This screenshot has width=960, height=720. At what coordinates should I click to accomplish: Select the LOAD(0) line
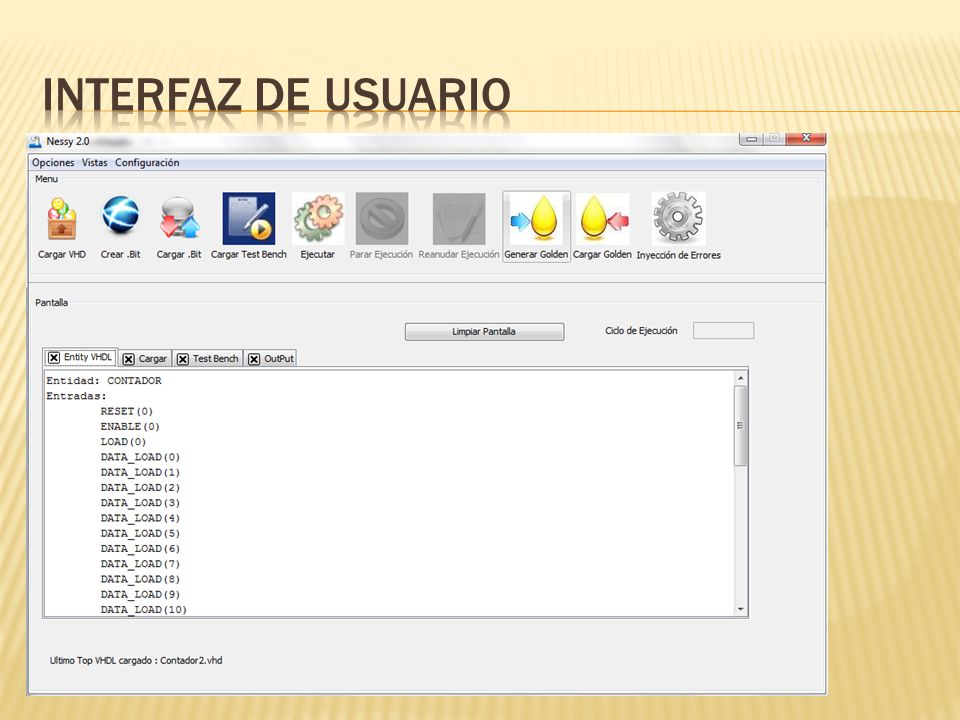coord(123,442)
